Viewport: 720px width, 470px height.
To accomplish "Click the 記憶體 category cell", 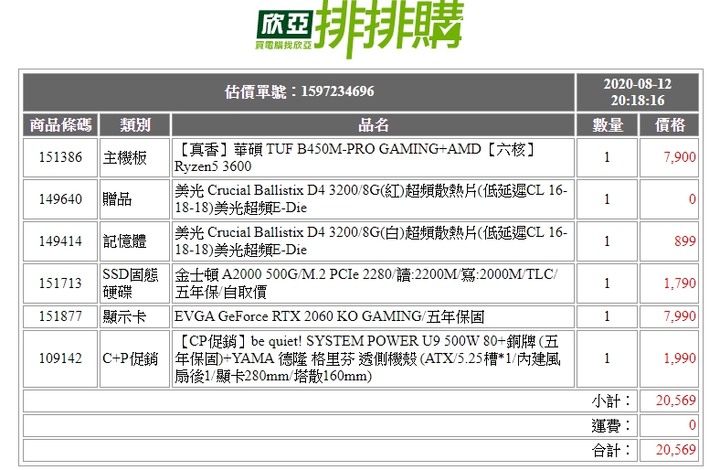I will [x=135, y=241].
